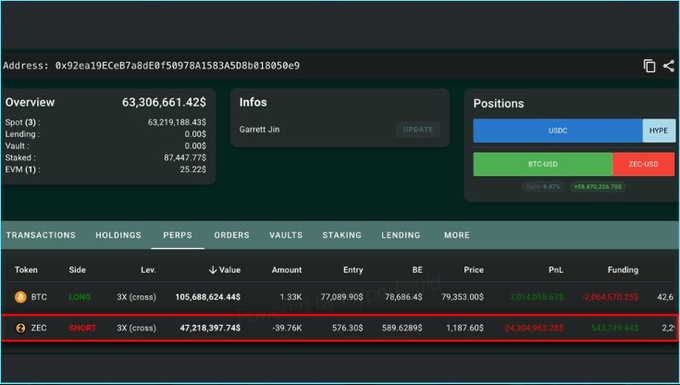Click the ZEC coin icon in the table
Image resolution: width=680 pixels, height=385 pixels.
tap(20, 328)
